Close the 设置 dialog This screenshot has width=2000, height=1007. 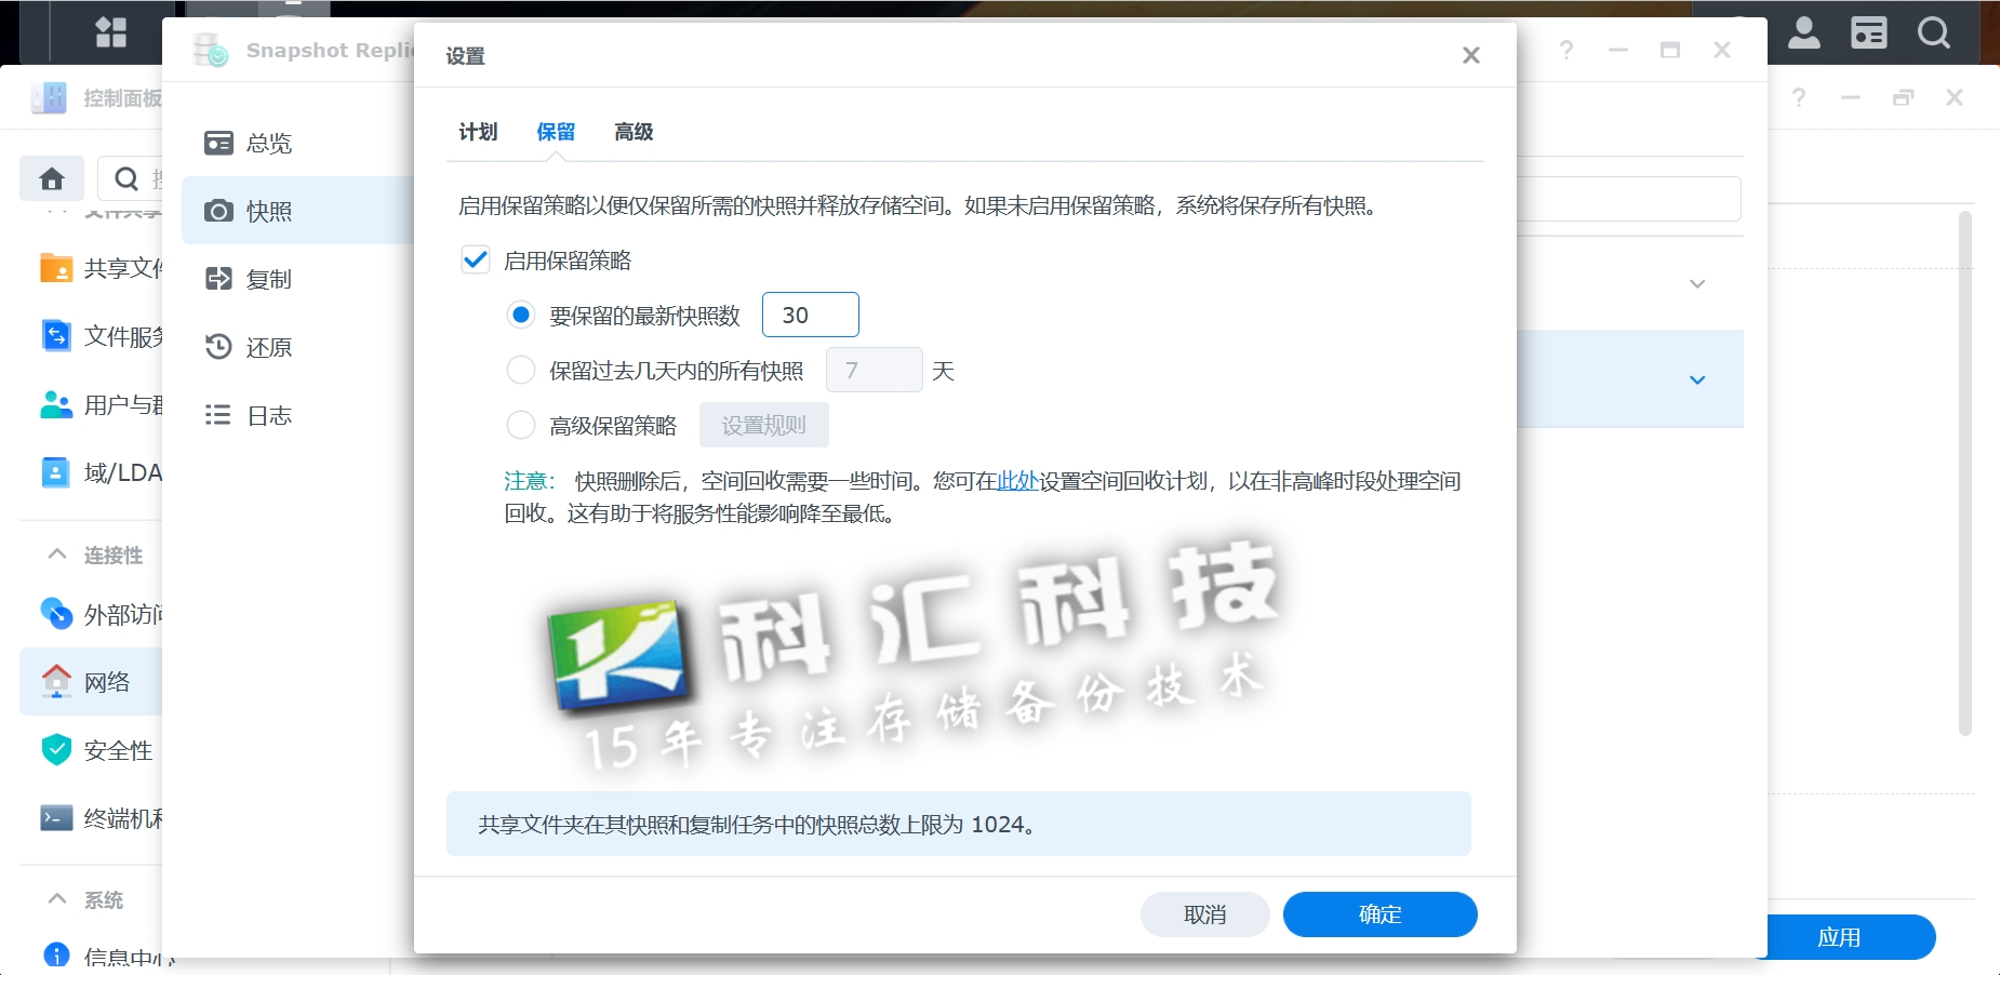(1470, 55)
